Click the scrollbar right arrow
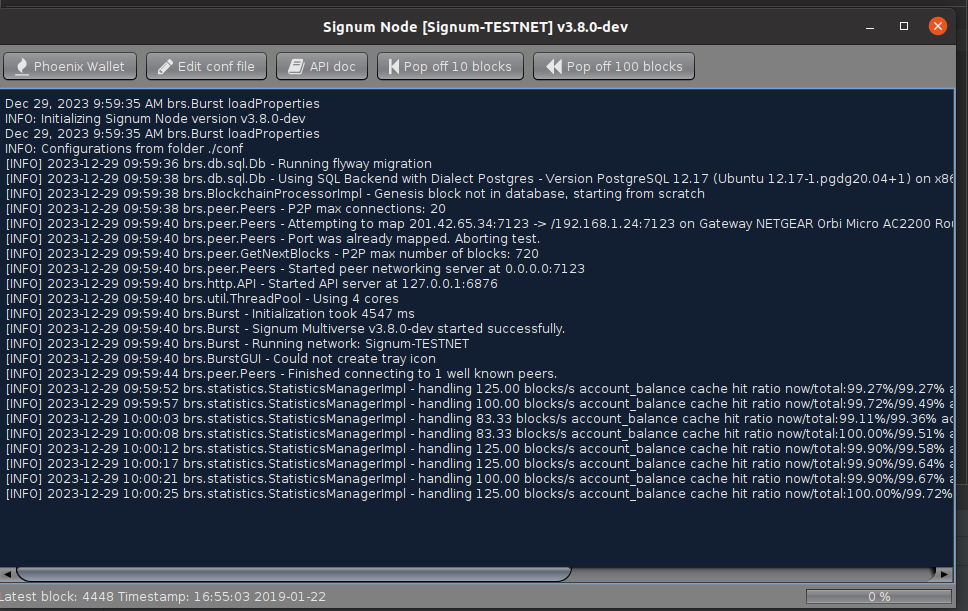Screen dimensions: 968x611 point(945,574)
